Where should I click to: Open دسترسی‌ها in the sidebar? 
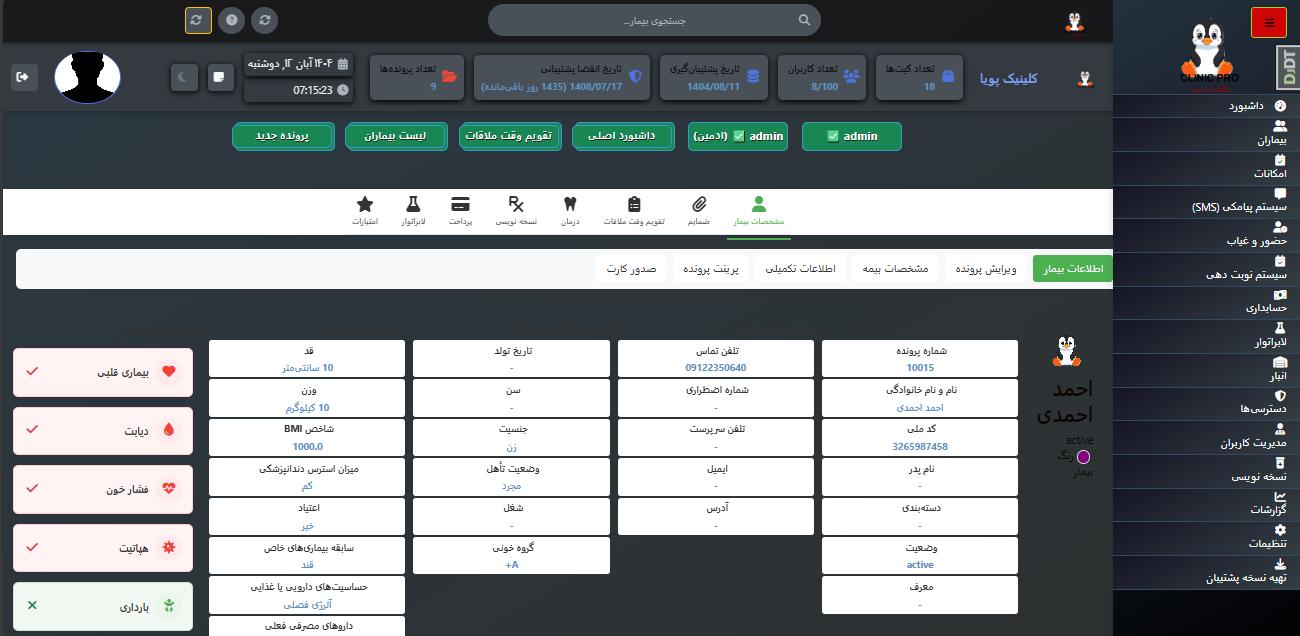pos(1206,403)
